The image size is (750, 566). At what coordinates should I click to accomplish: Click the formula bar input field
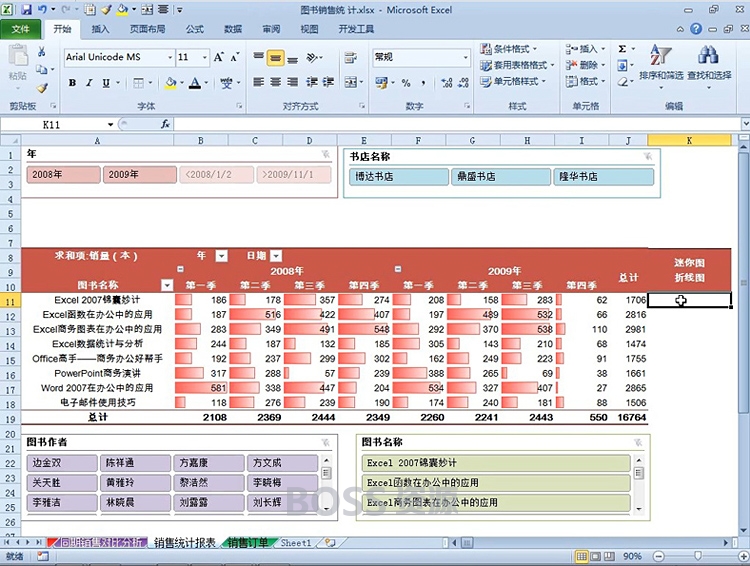pos(457,124)
